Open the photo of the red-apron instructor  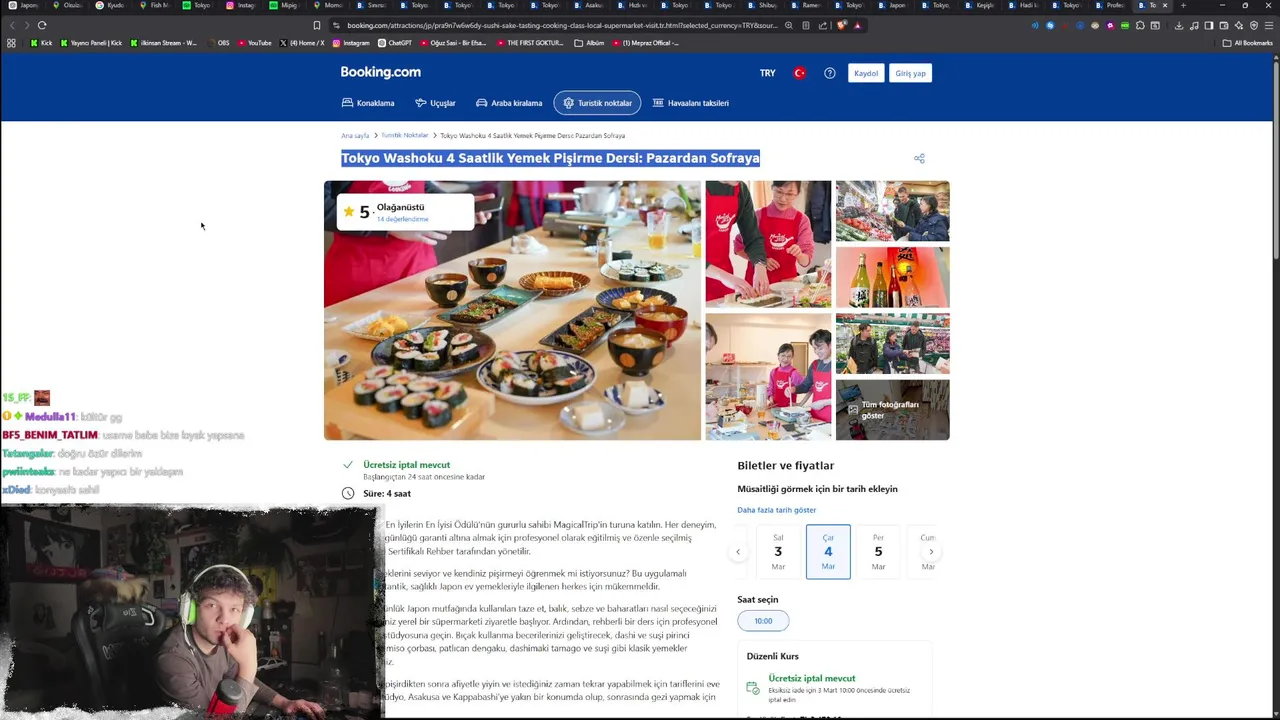pyautogui.click(x=768, y=244)
